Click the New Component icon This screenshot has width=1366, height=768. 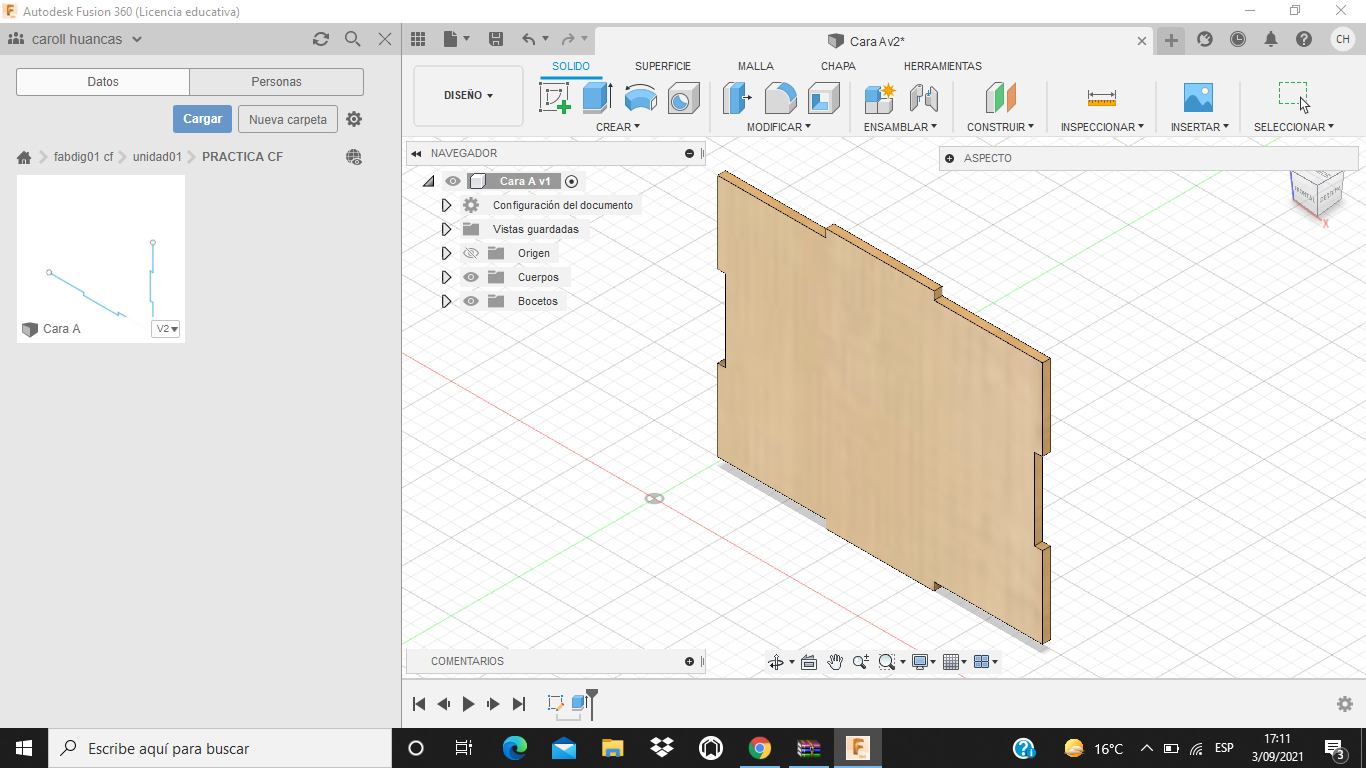click(880, 98)
